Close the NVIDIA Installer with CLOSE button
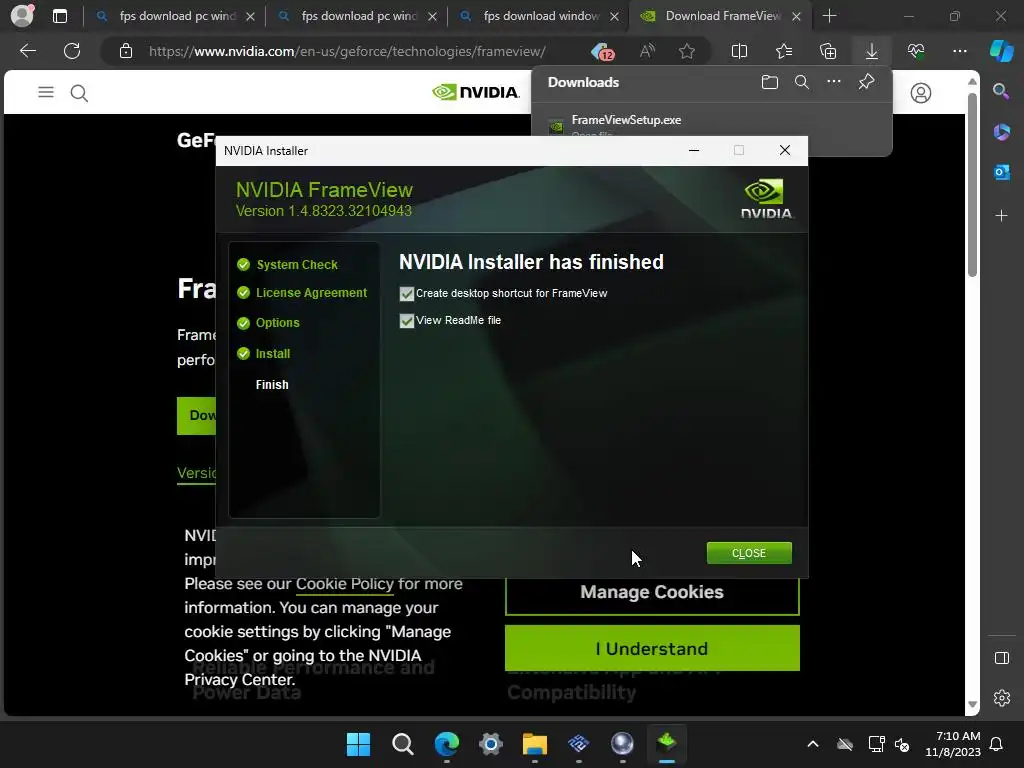Screen dimensions: 1024x768 (x=748, y=552)
